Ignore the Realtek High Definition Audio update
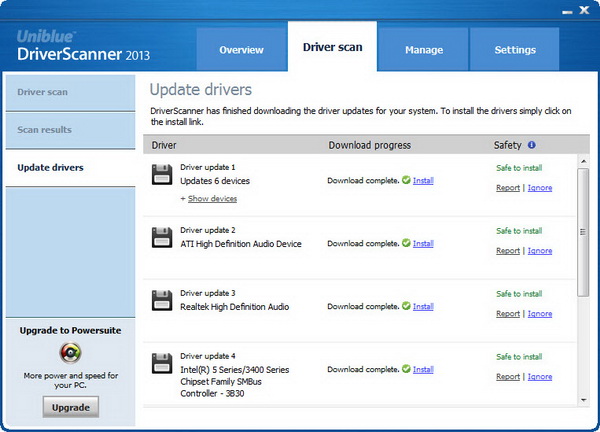 coord(540,314)
